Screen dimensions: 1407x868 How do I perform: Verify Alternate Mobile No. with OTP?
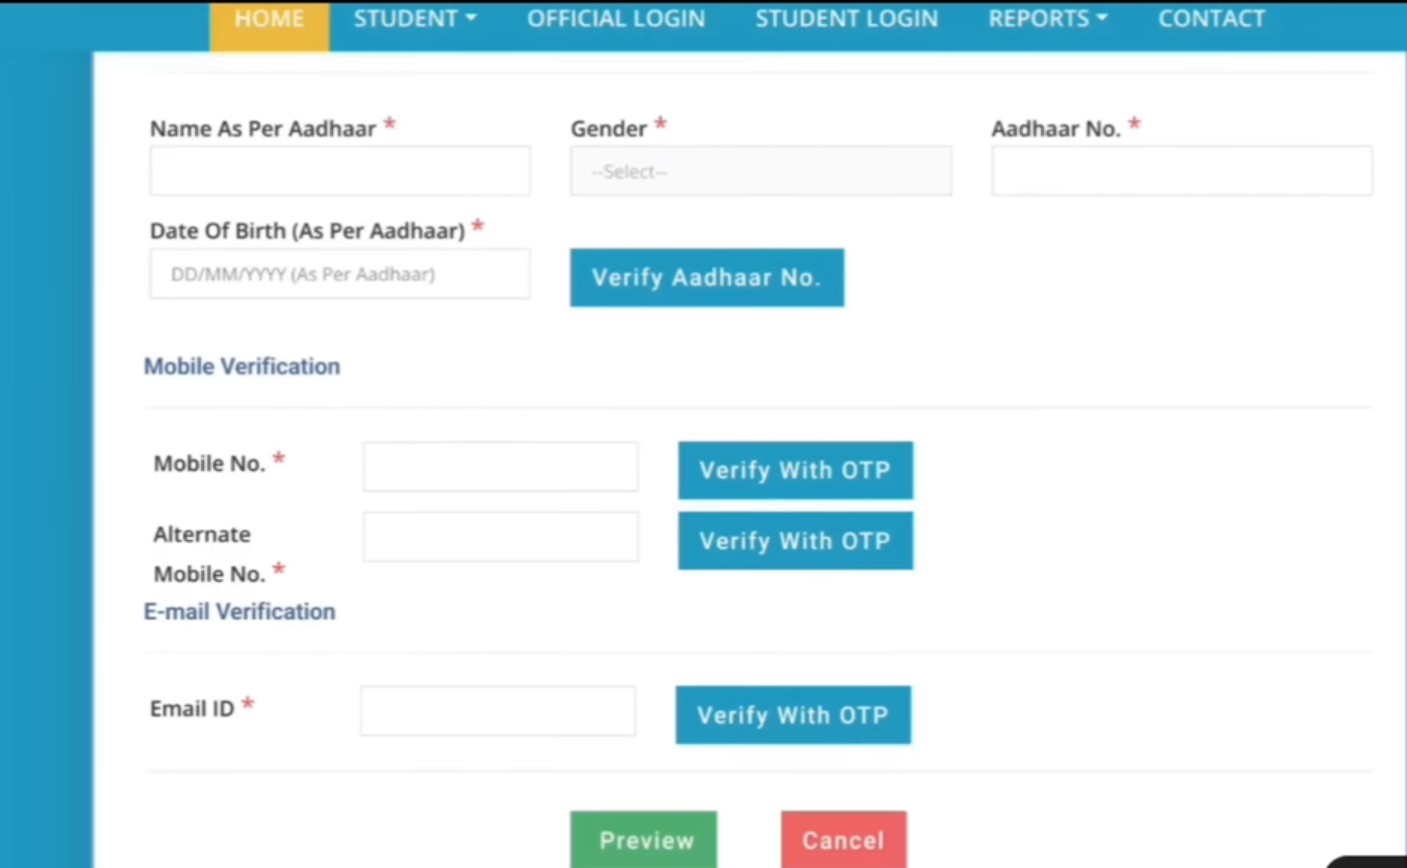point(795,541)
